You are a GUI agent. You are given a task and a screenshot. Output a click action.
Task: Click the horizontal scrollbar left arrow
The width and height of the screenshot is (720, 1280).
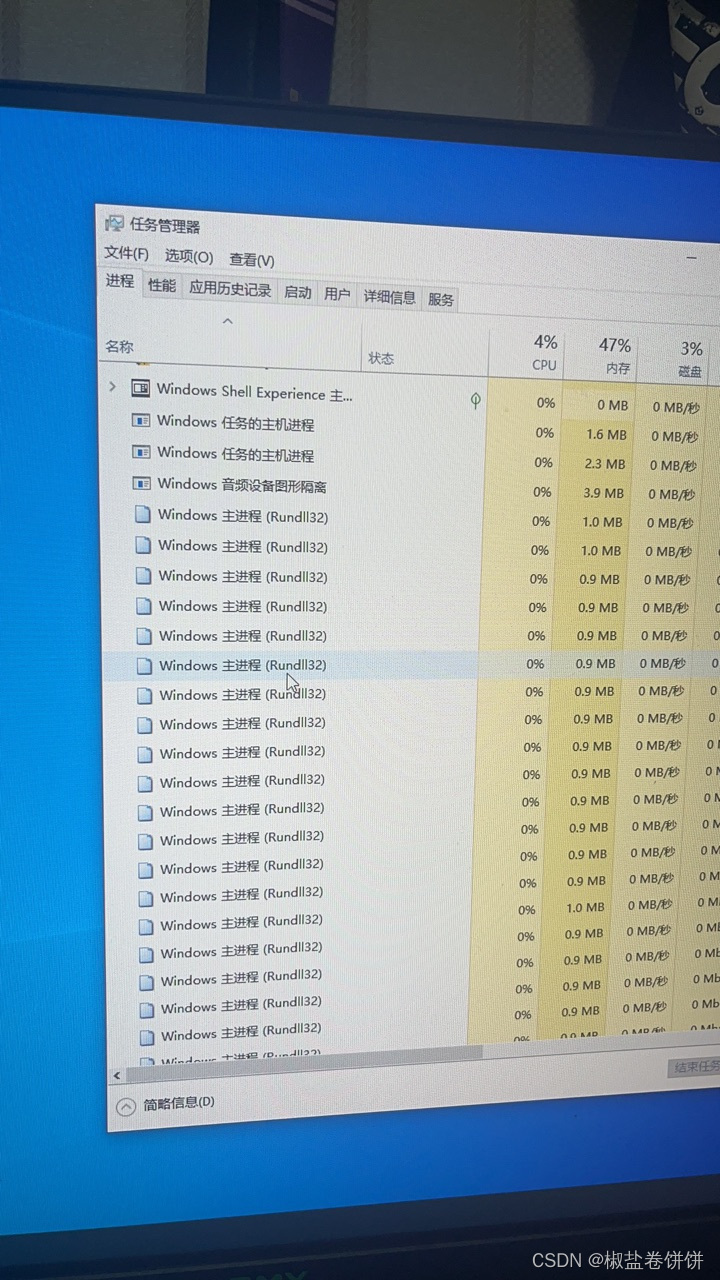(x=117, y=1077)
